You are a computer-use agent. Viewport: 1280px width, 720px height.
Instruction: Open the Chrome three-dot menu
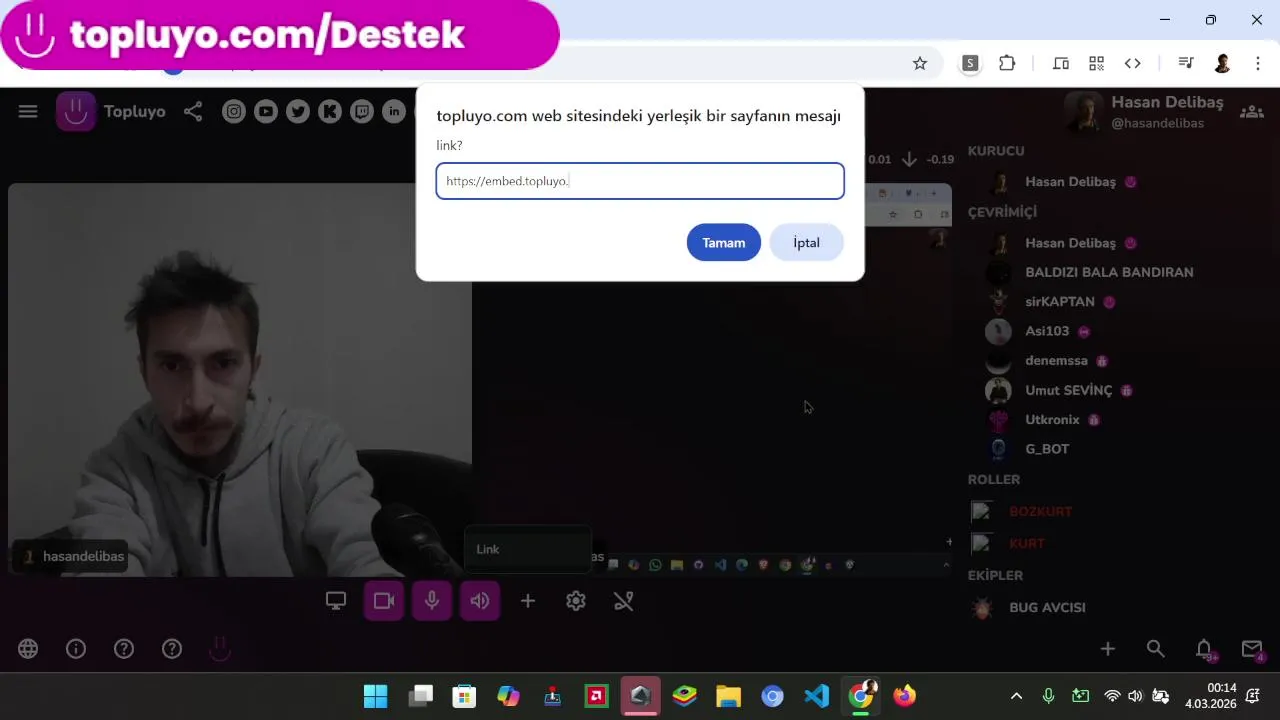[x=1258, y=63]
